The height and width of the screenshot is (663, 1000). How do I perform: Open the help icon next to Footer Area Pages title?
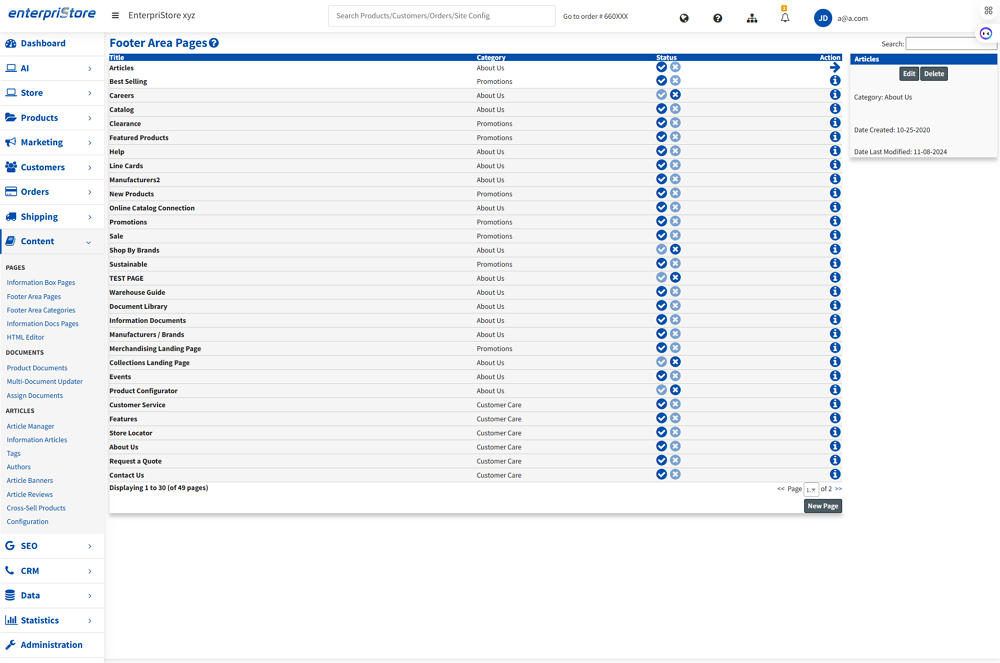tap(214, 43)
